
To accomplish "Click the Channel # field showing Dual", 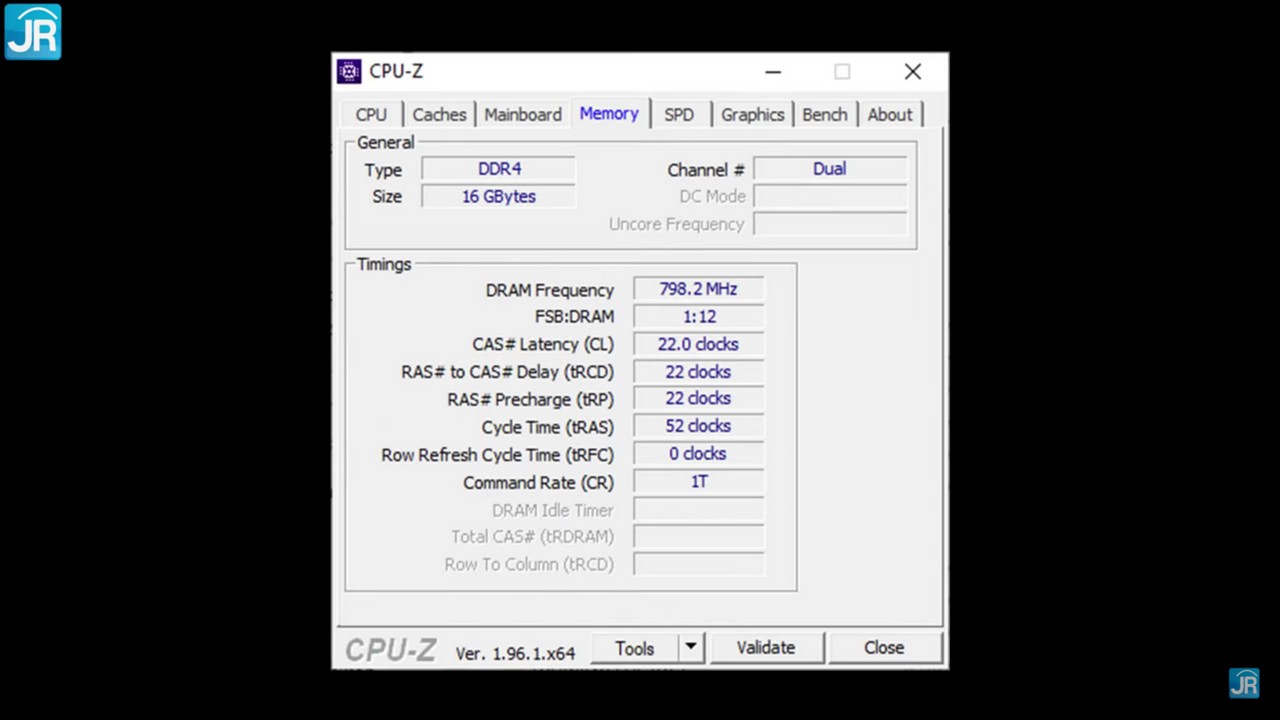I will pos(829,169).
